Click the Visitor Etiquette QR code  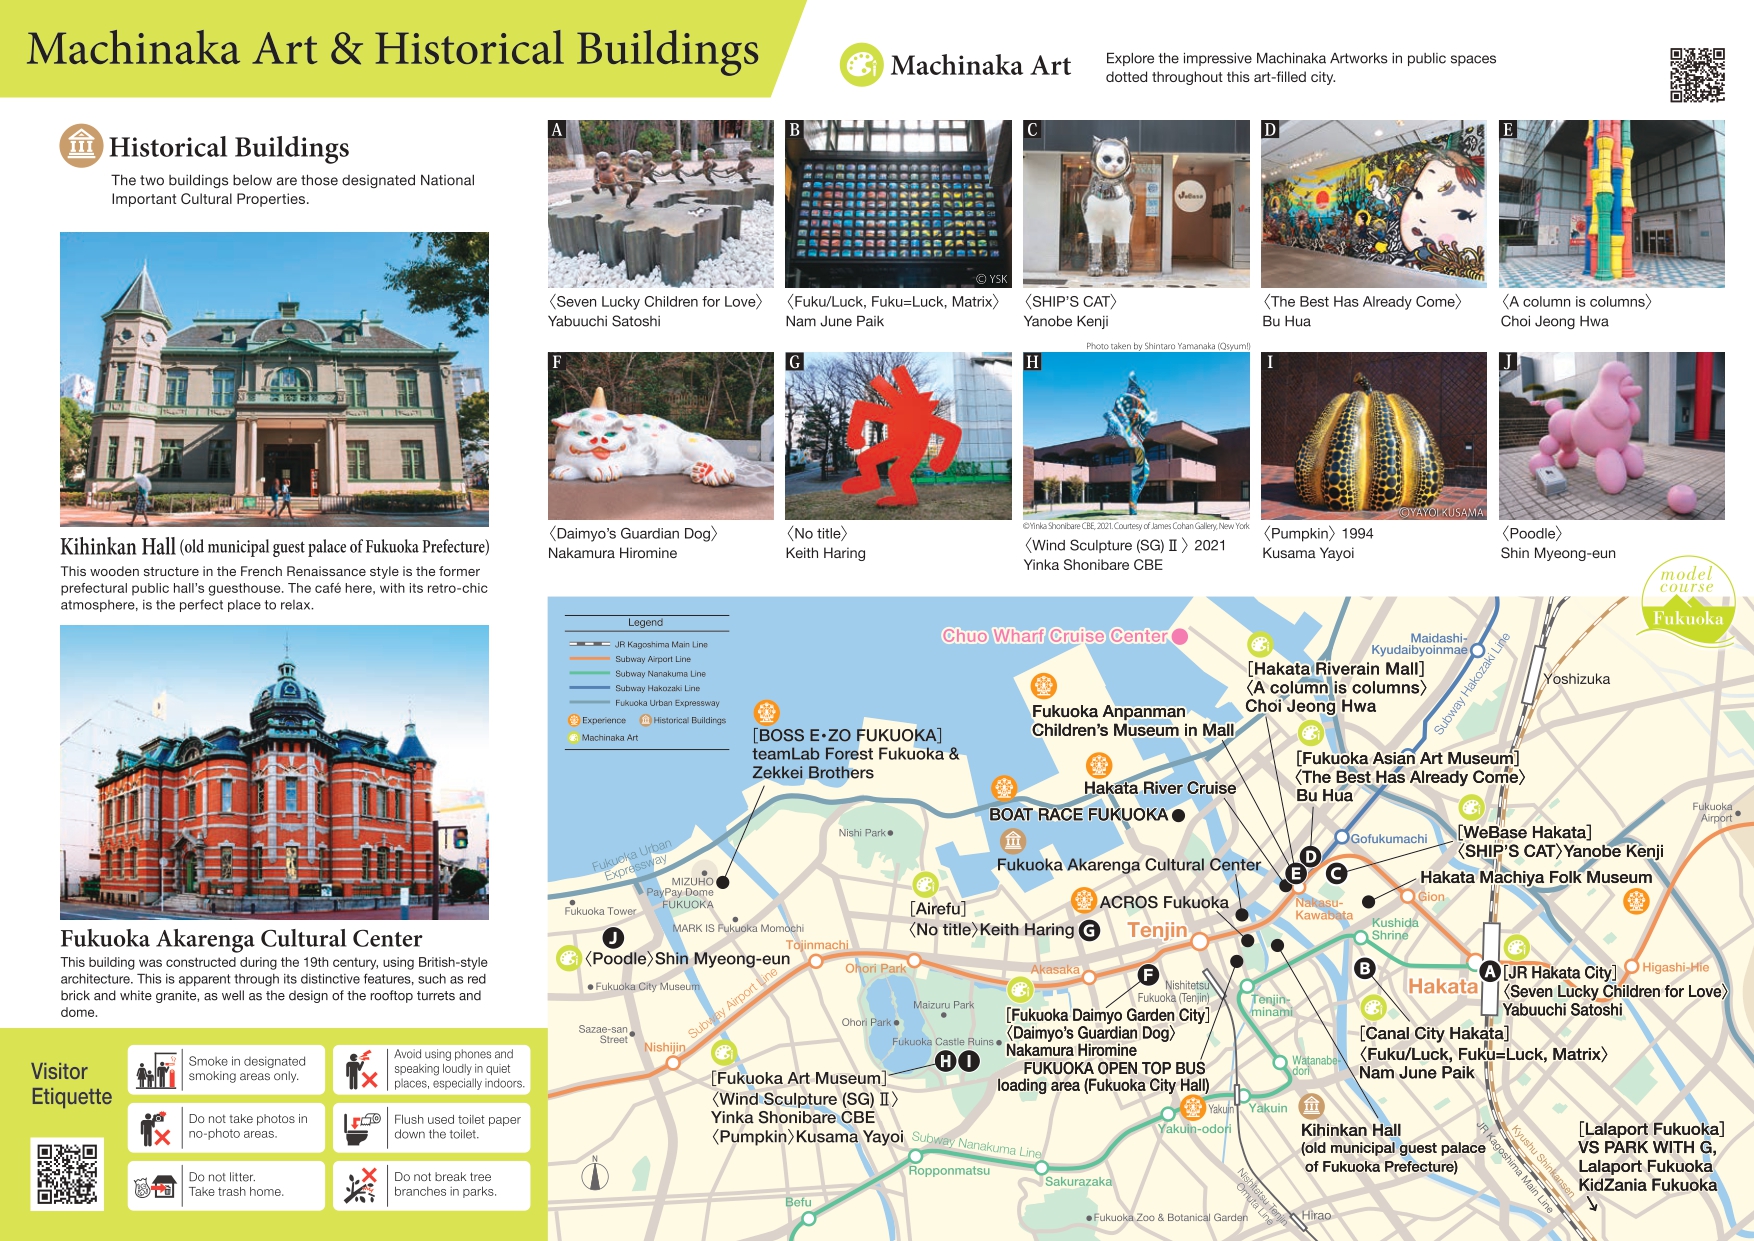pos(68,1173)
